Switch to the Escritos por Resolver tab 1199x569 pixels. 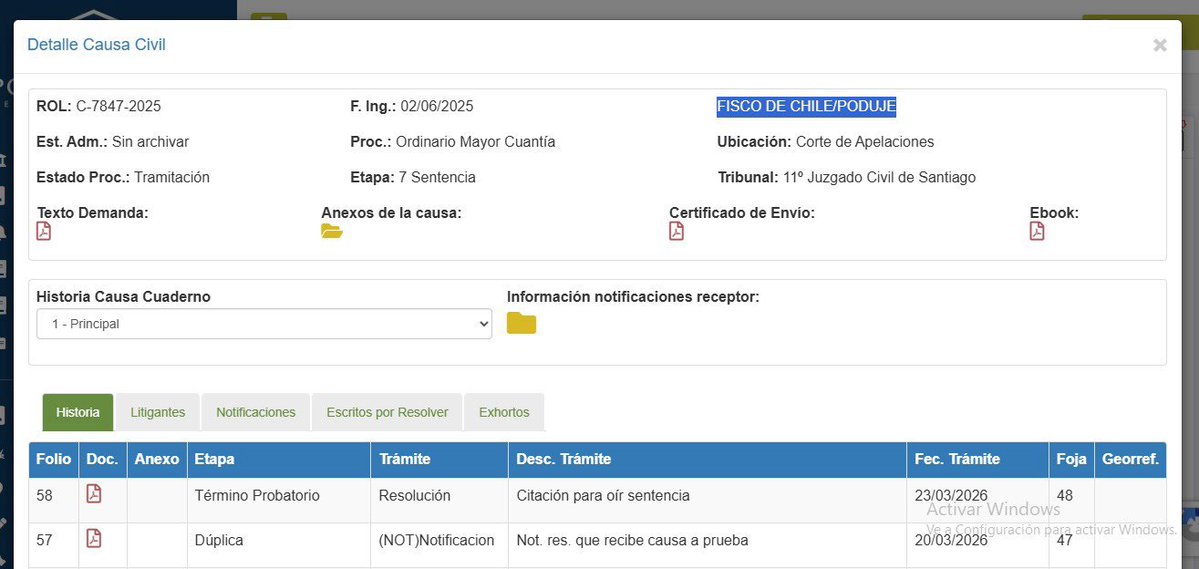[387, 412]
